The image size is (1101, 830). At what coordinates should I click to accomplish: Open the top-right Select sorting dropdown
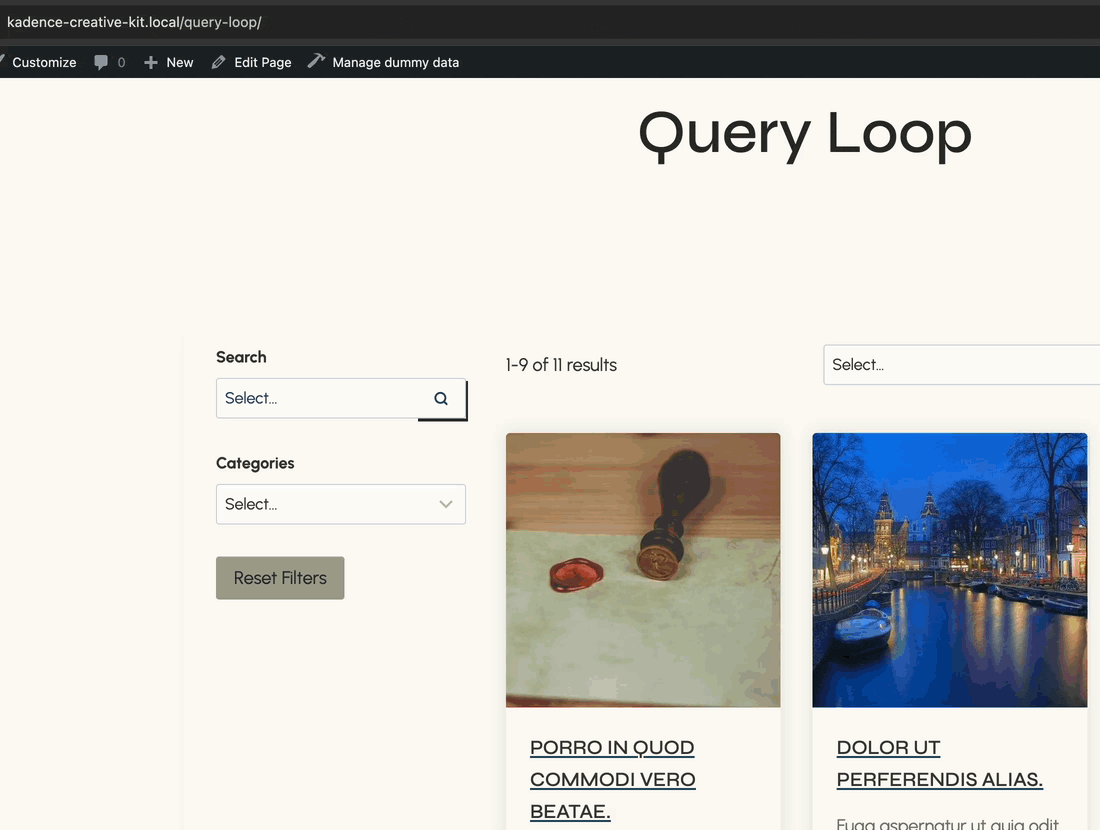point(960,364)
